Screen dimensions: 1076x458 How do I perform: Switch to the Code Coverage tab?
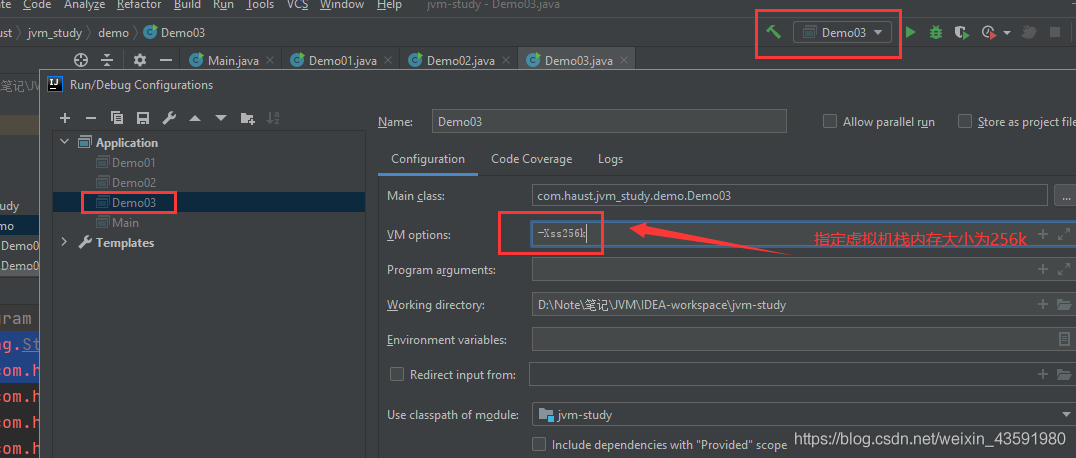pyautogui.click(x=531, y=159)
